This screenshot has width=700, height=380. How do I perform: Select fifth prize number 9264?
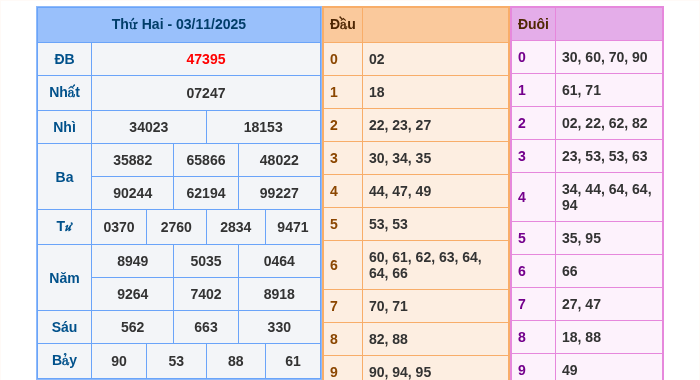(x=133, y=294)
